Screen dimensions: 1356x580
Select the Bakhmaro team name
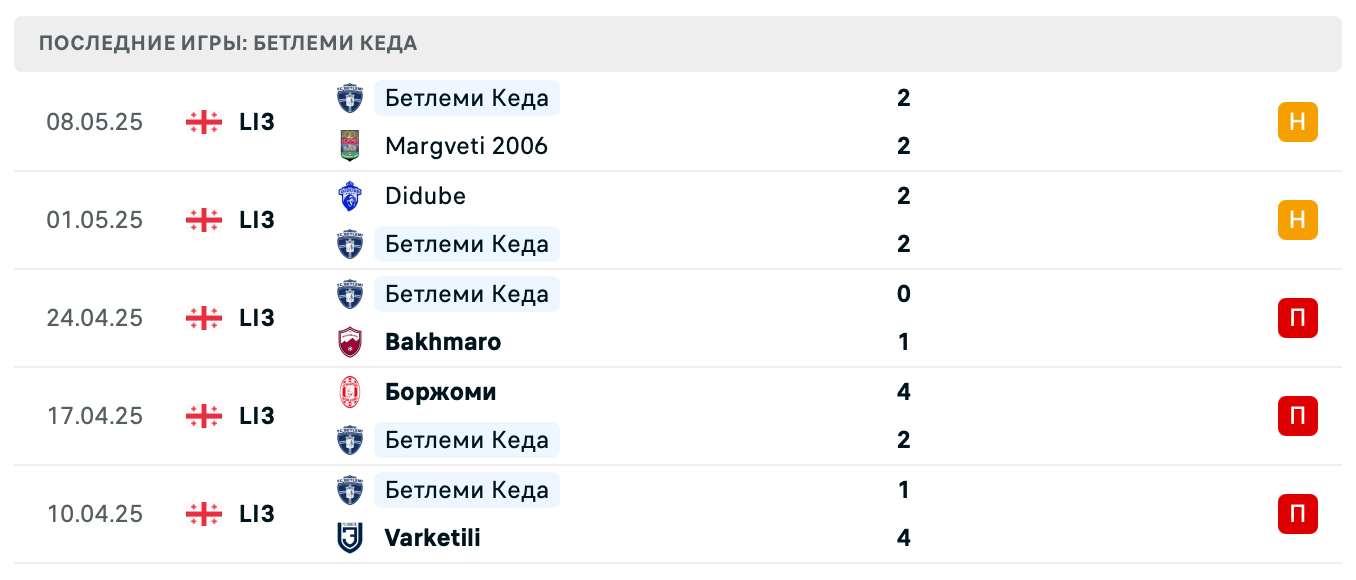(x=443, y=342)
